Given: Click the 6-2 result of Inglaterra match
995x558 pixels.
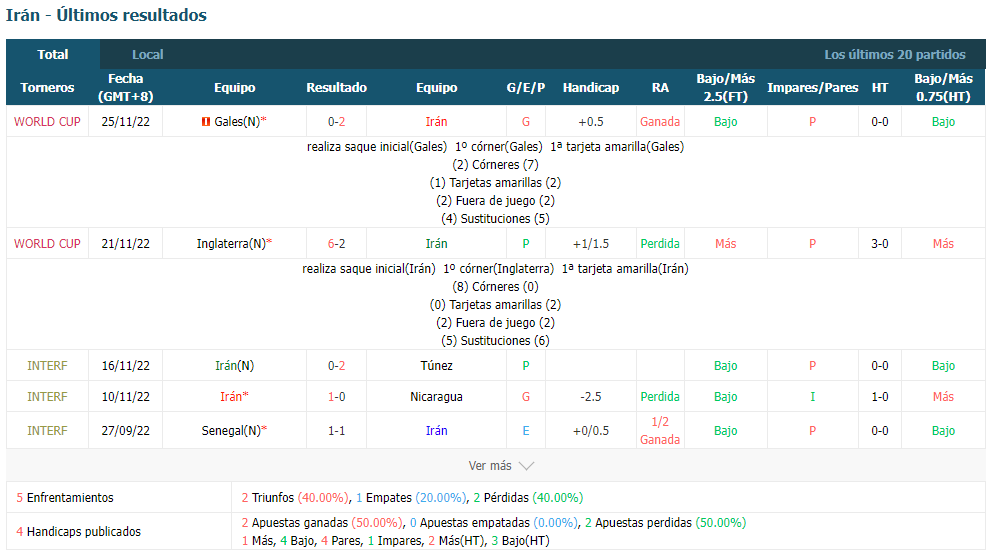Looking at the screenshot, I should tap(336, 244).
